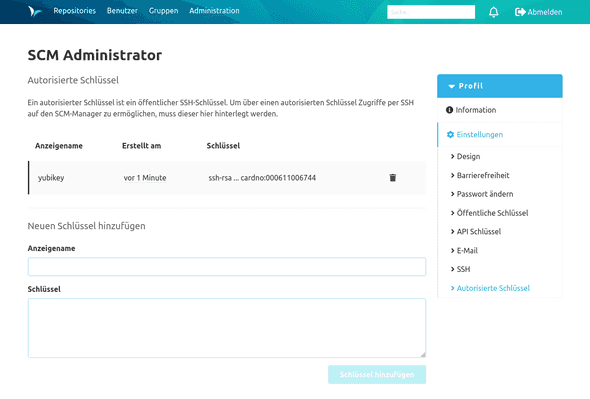The height and width of the screenshot is (399, 590).
Task: Click the Abmelden logout icon
Action: (520, 12)
